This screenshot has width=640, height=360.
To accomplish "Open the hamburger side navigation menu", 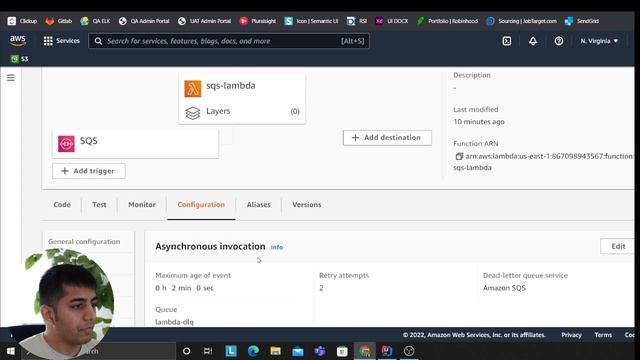I will [x=11, y=78].
